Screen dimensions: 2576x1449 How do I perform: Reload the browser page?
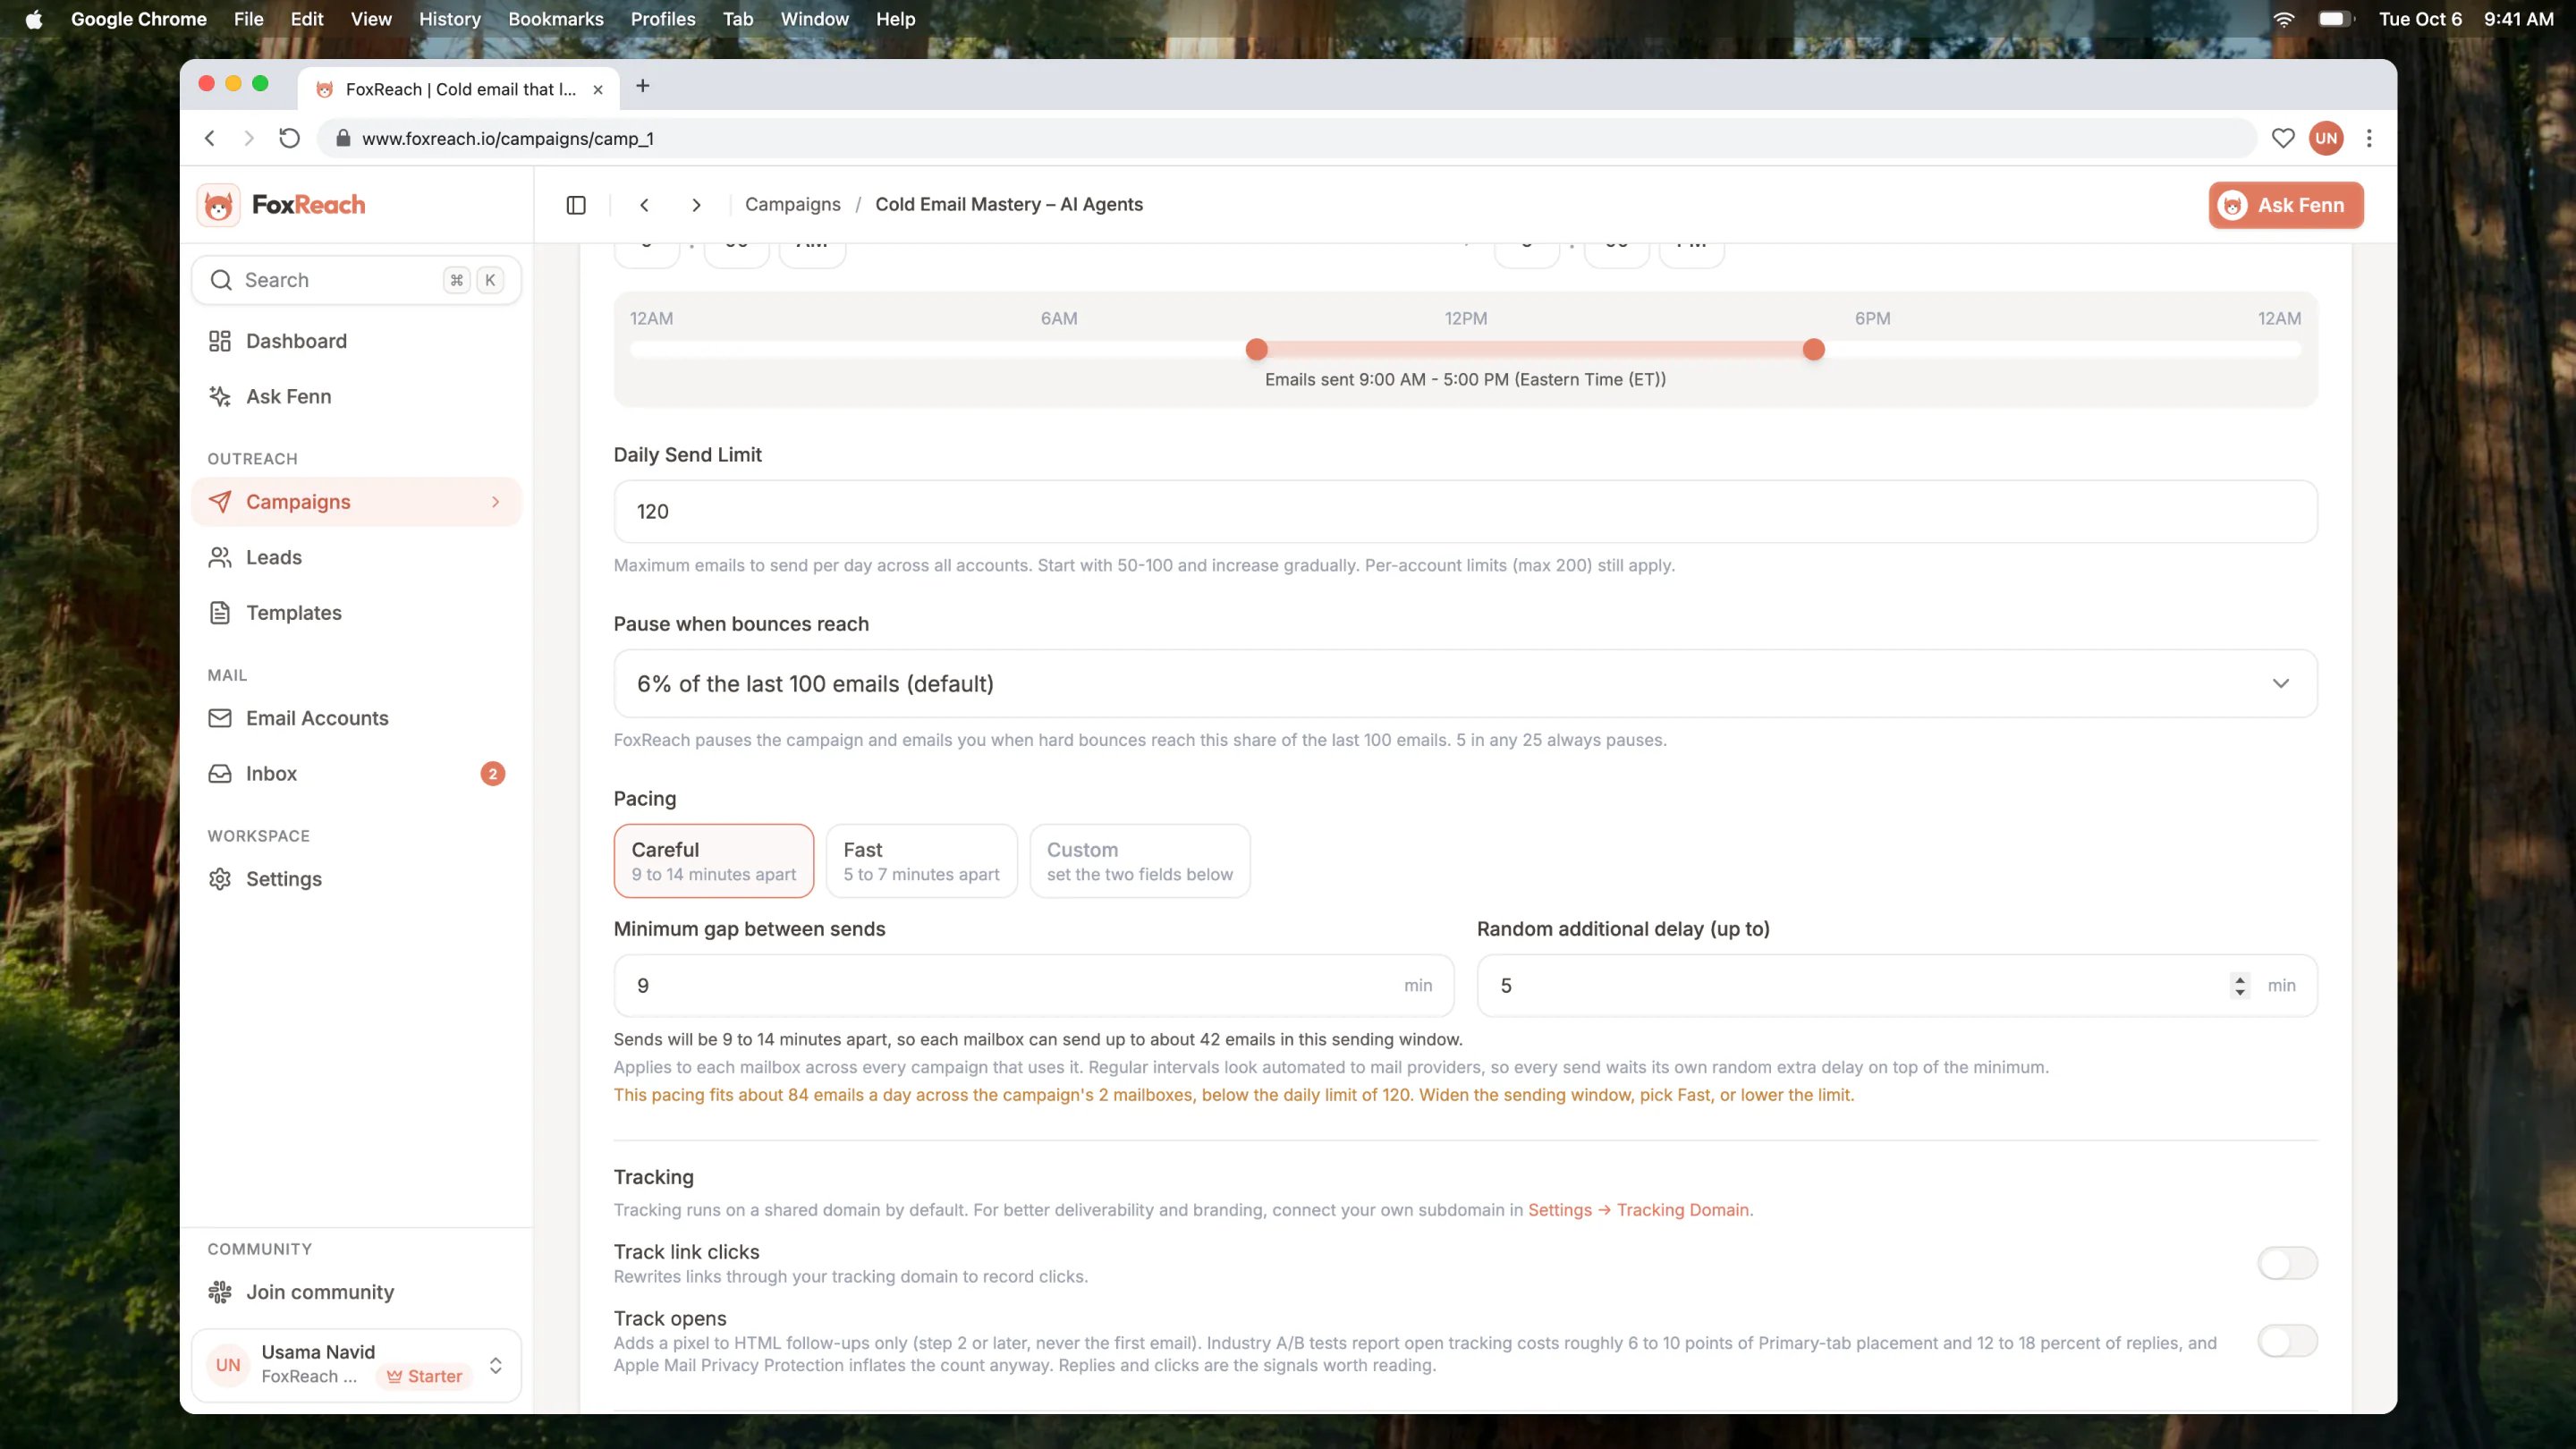click(x=289, y=138)
